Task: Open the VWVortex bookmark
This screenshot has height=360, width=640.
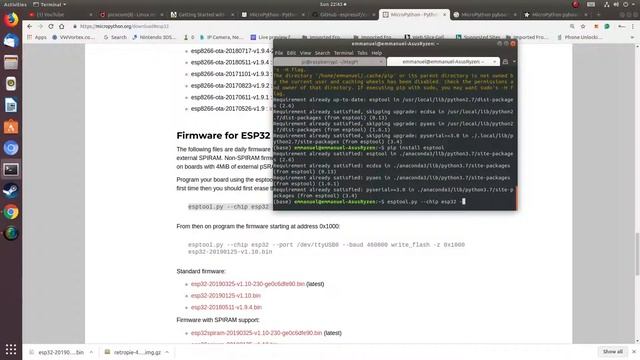Action: coord(73,37)
